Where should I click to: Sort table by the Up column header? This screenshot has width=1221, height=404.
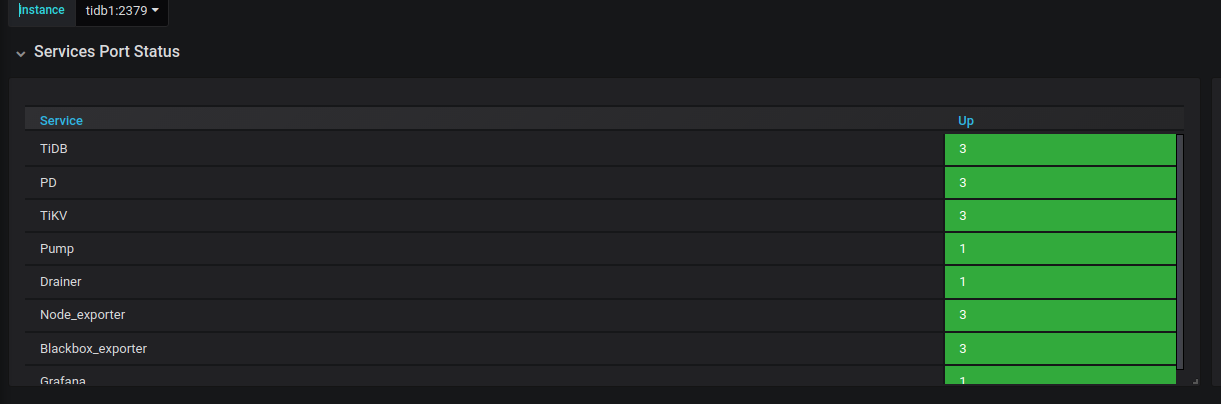(966, 121)
